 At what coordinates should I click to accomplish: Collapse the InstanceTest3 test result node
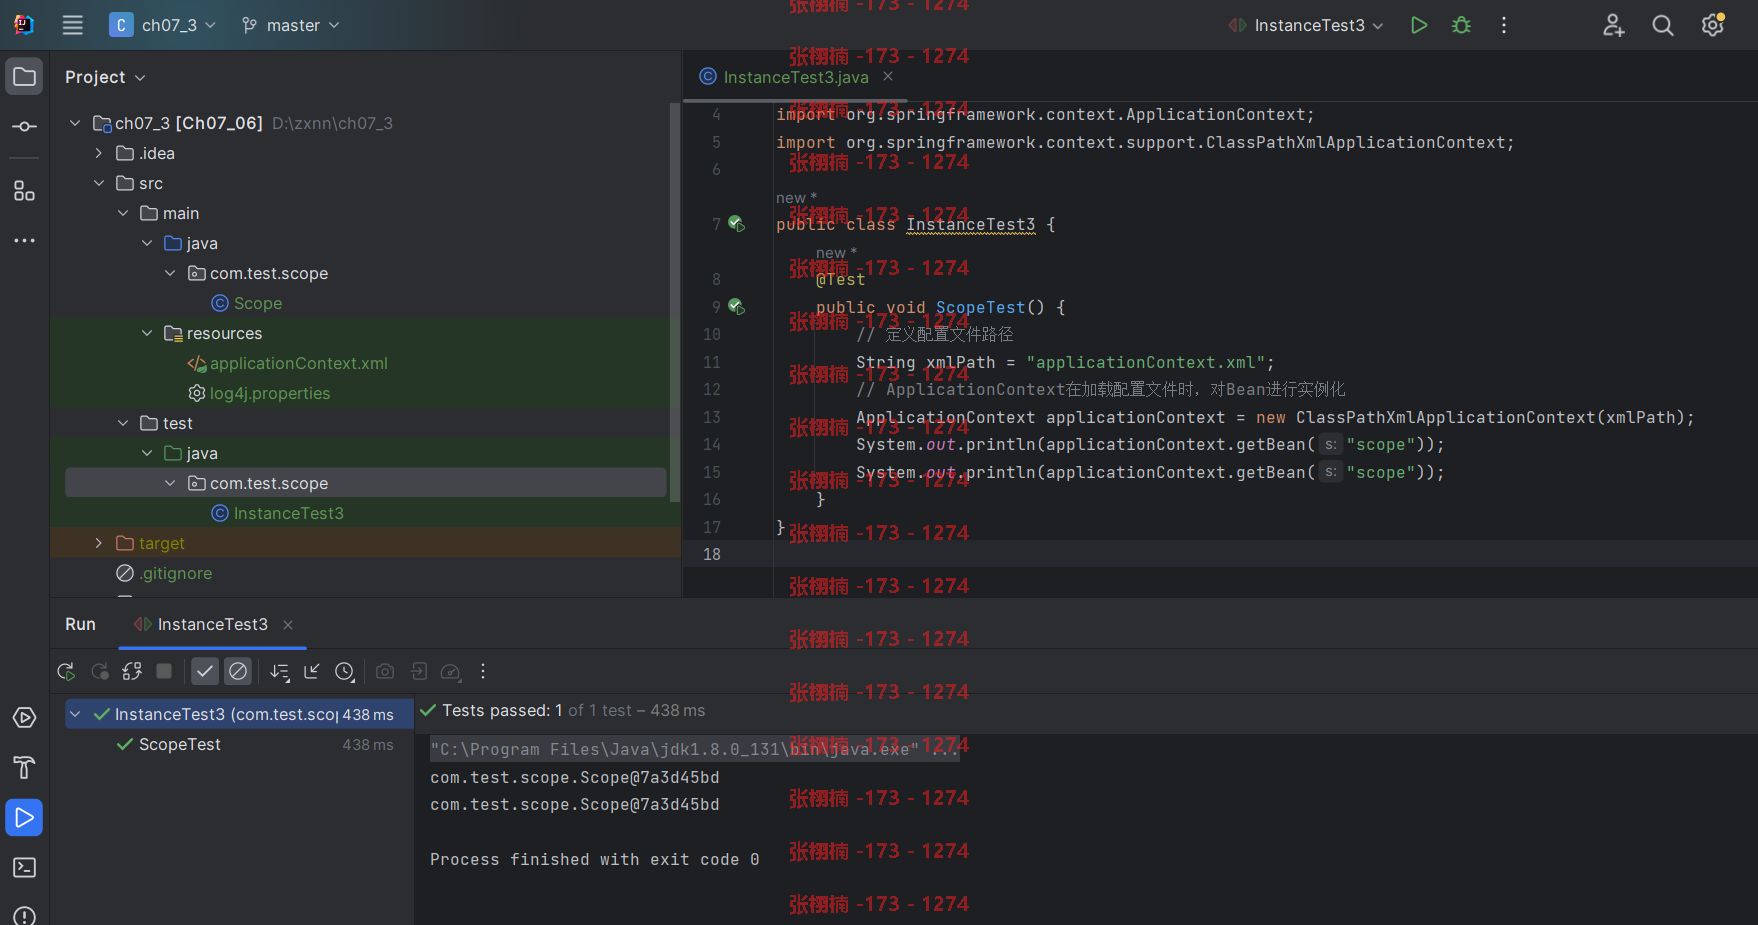pyautogui.click(x=75, y=714)
